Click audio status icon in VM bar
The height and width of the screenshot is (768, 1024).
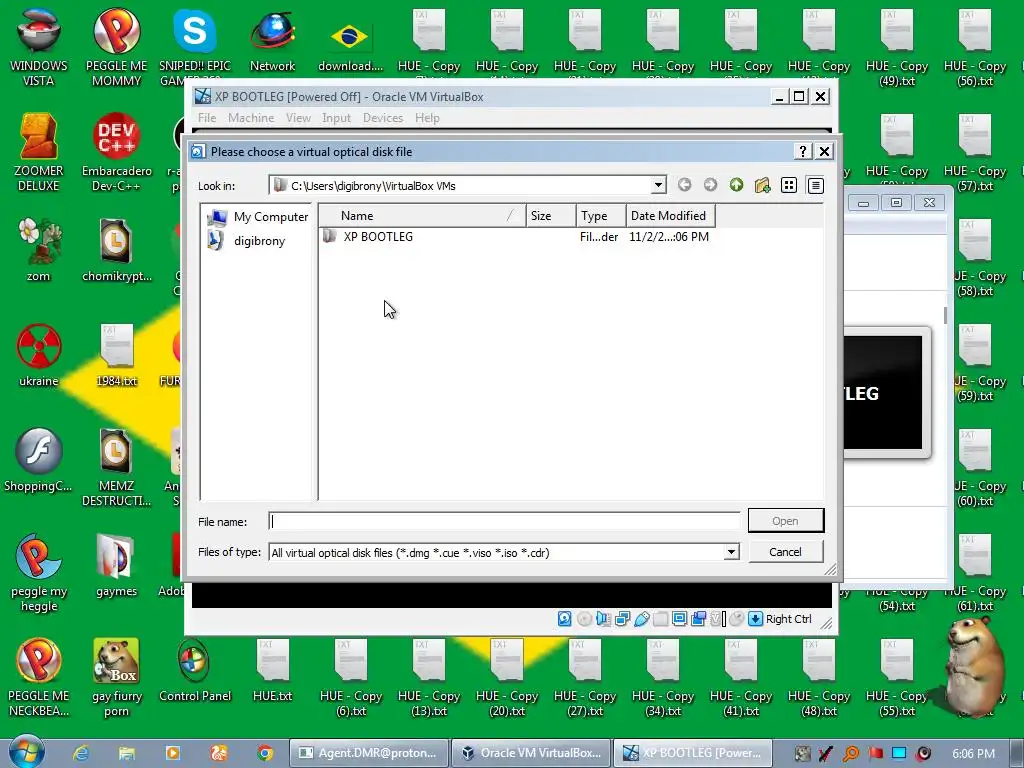coord(603,618)
